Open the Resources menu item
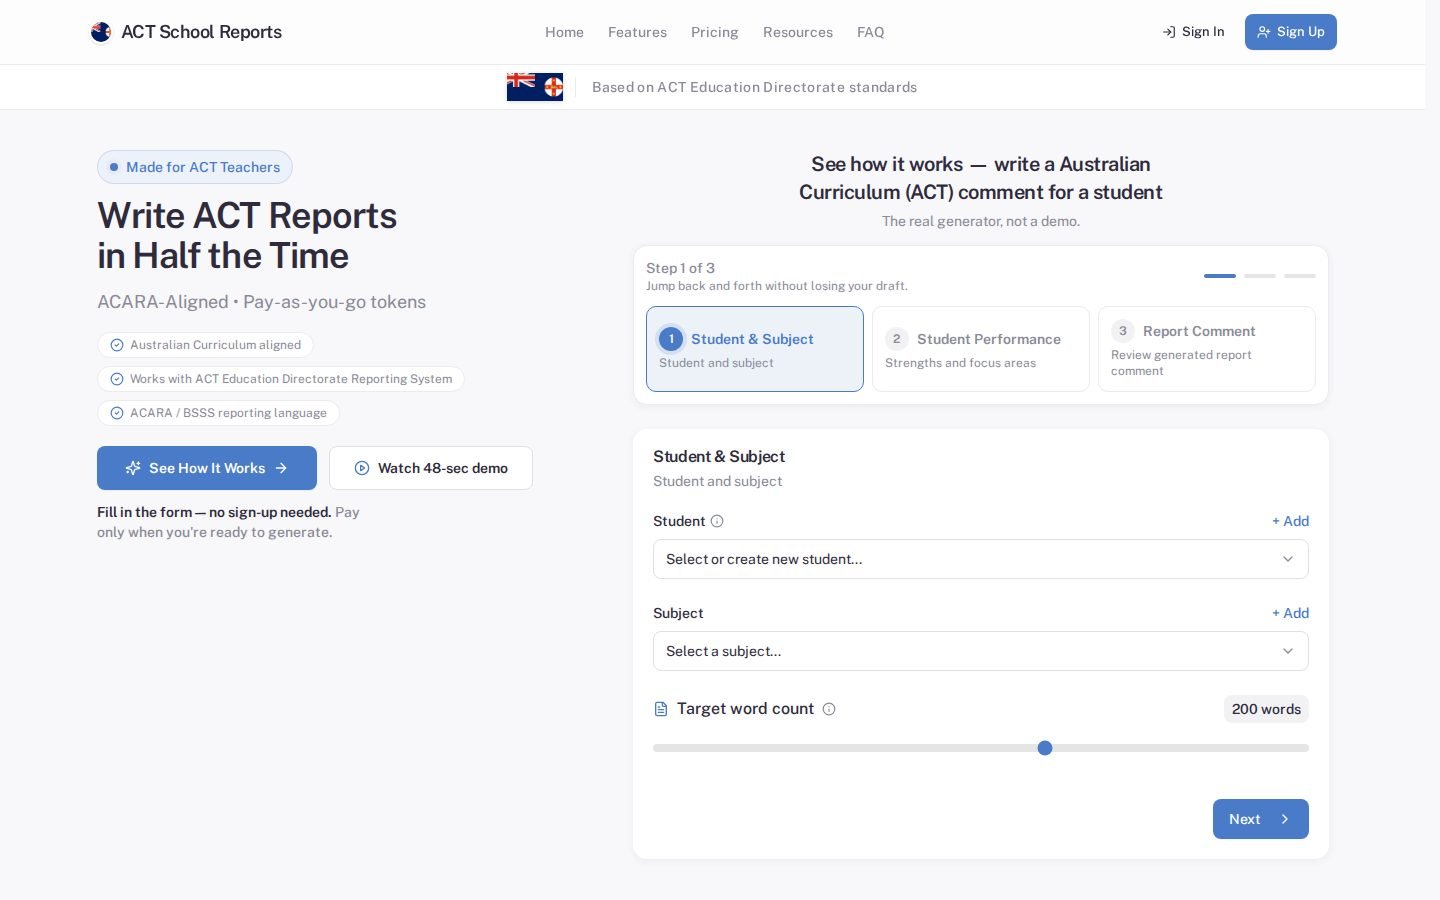This screenshot has width=1440, height=900. click(x=798, y=32)
